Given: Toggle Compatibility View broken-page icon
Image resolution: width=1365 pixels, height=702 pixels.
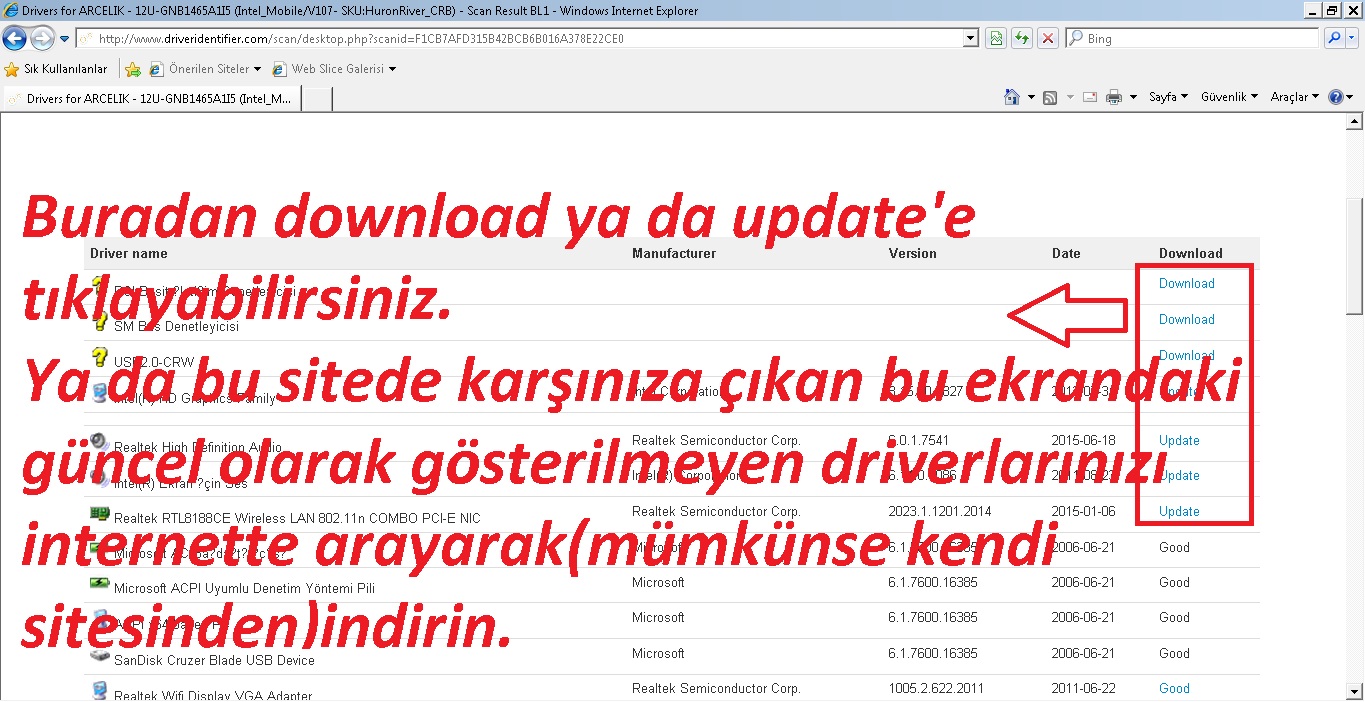Looking at the screenshot, I should point(996,39).
